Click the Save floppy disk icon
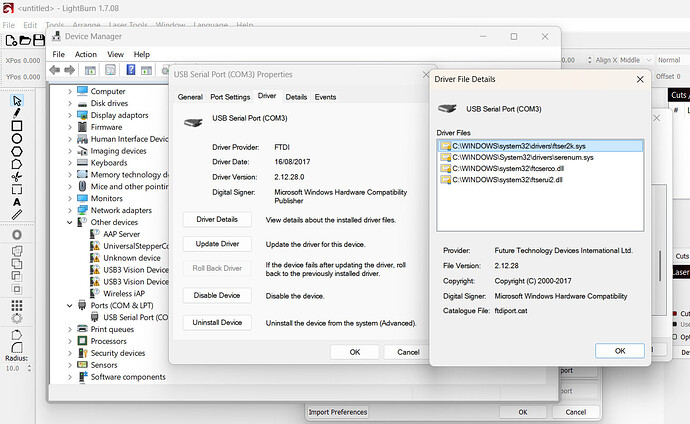This screenshot has height=424, width=690. (x=39, y=40)
